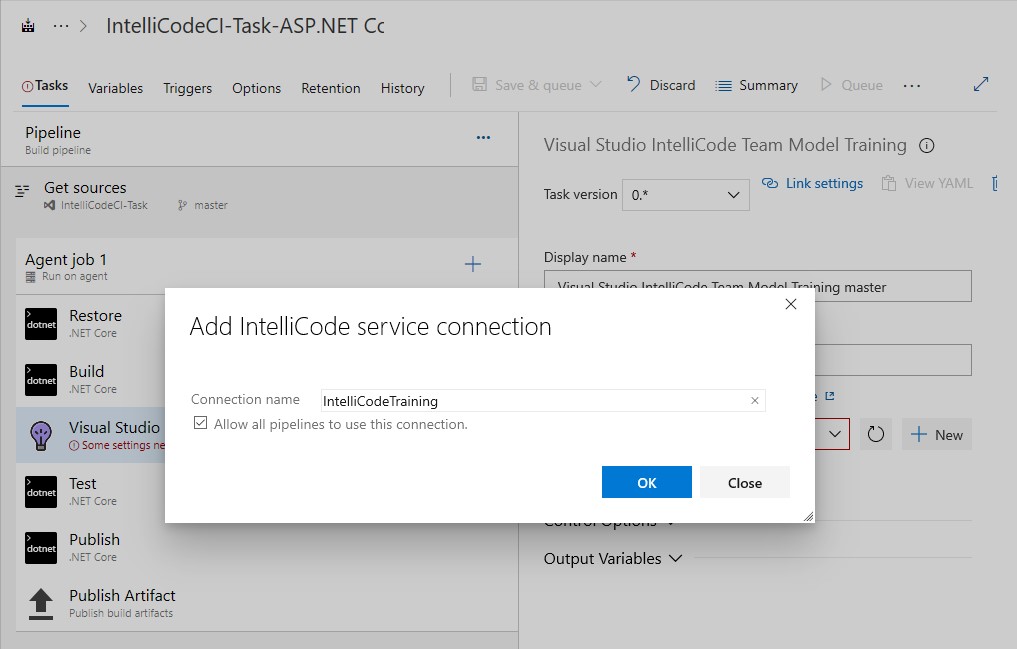Click New to add a service connection
The height and width of the screenshot is (649, 1017).
click(x=937, y=434)
